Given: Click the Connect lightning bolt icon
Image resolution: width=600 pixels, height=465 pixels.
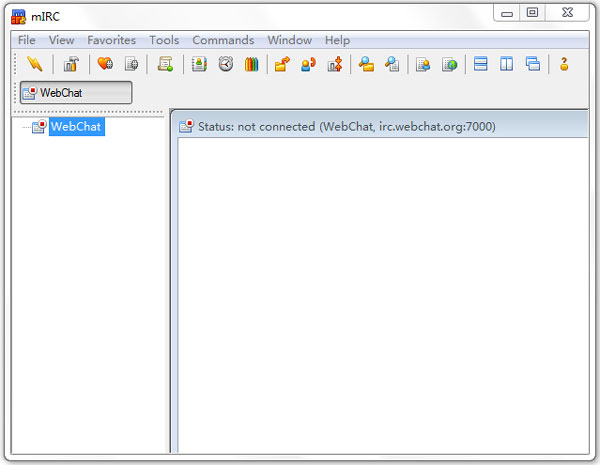Looking at the screenshot, I should coord(35,65).
